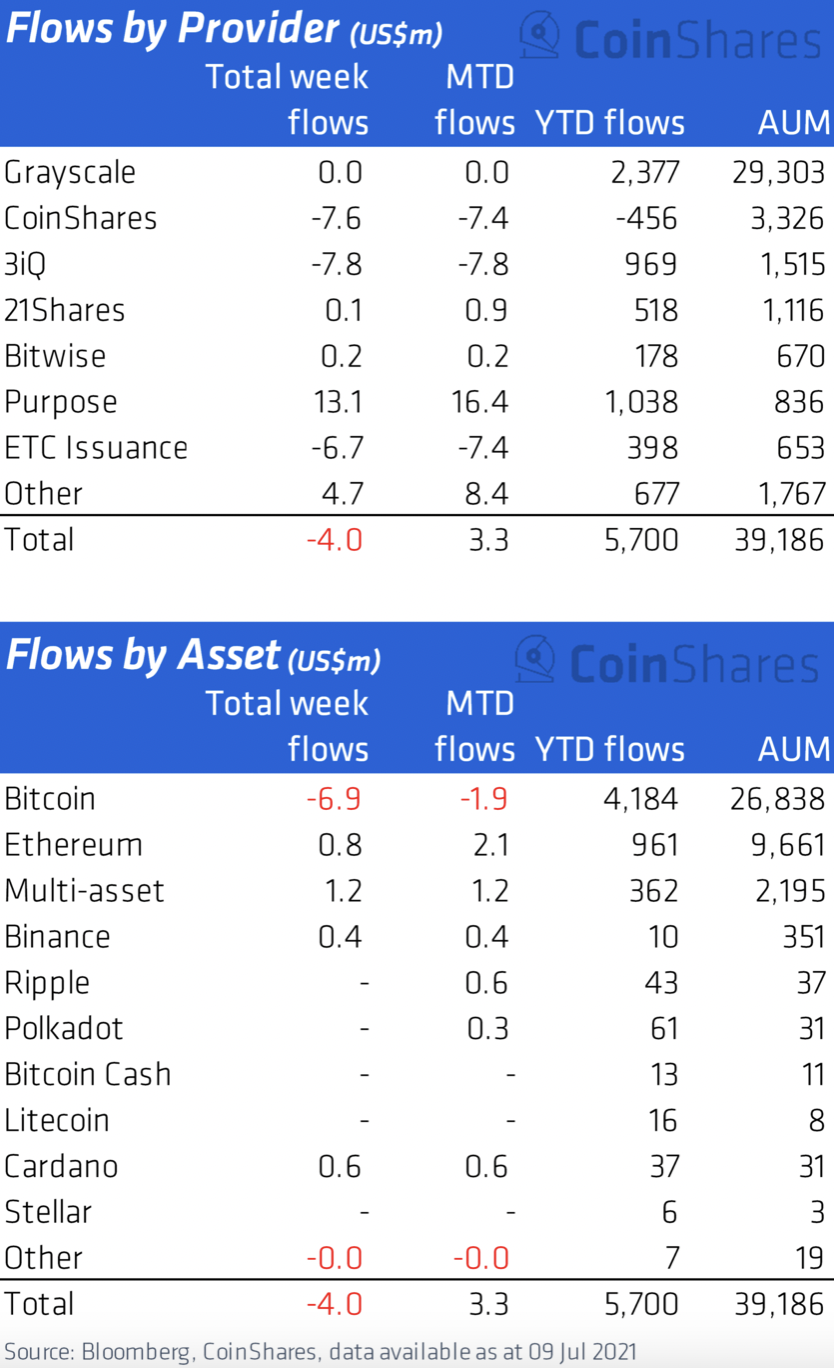
Task: Click YTD flows header in provider table
Action: click(x=610, y=123)
